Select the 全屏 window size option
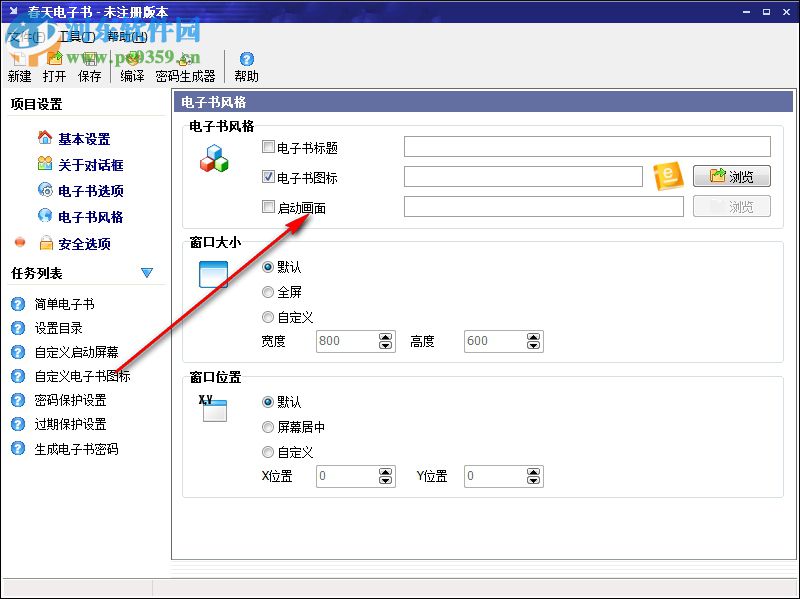 (x=267, y=292)
